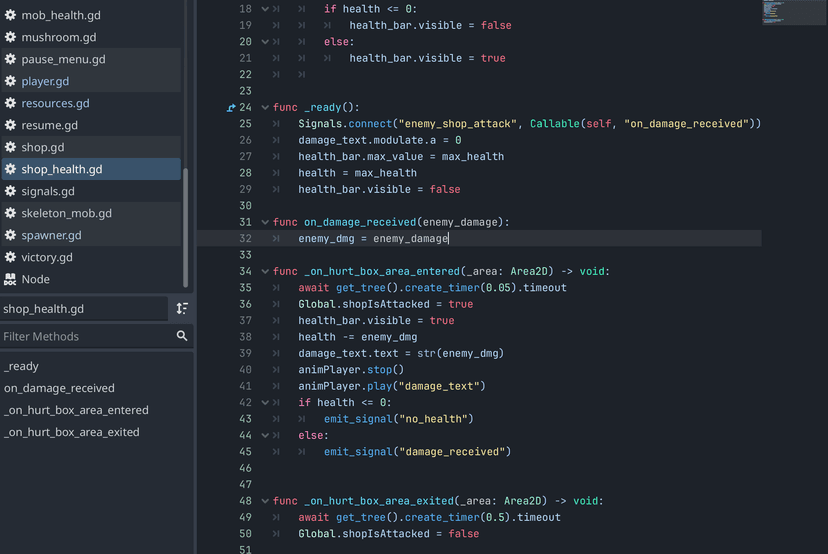Viewport: 828px width, 554px height.
Task: Open the shop.gd script
Action: (43, 147)
